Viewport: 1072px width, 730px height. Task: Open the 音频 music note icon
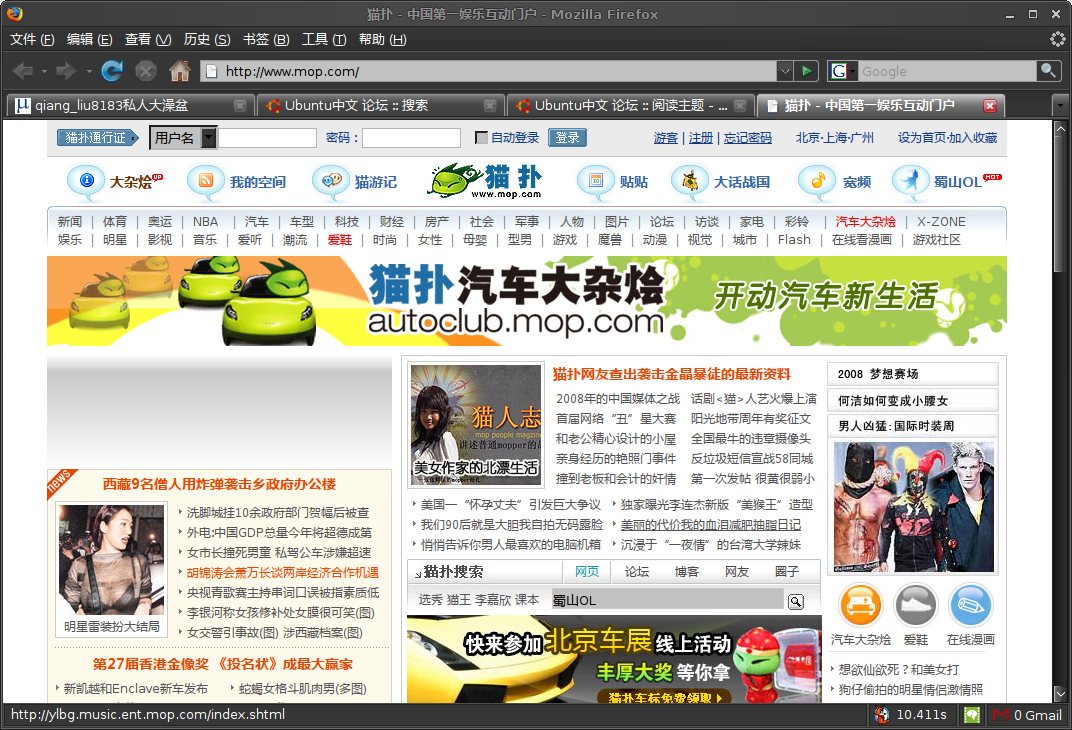point(817,181)
